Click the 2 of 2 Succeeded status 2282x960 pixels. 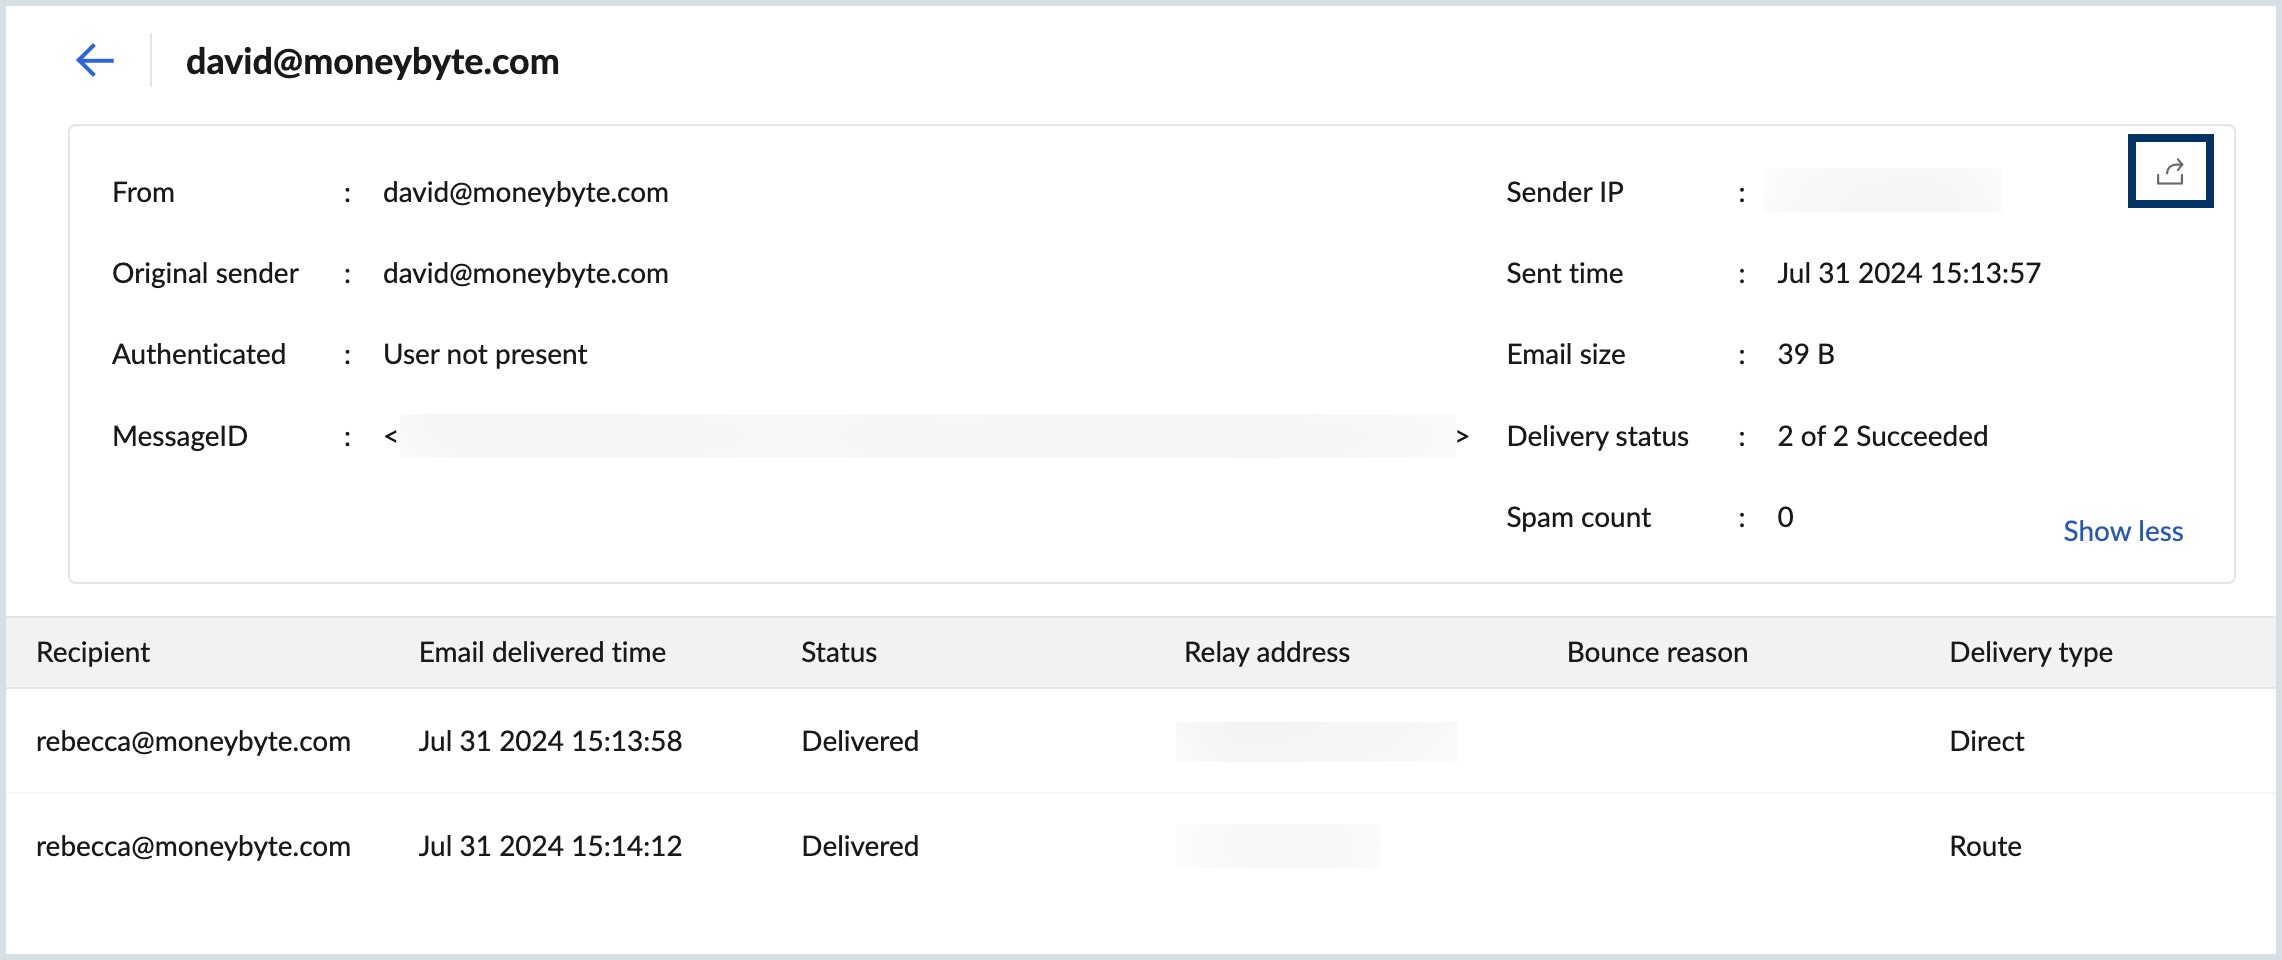click(x=1882, y=436)
